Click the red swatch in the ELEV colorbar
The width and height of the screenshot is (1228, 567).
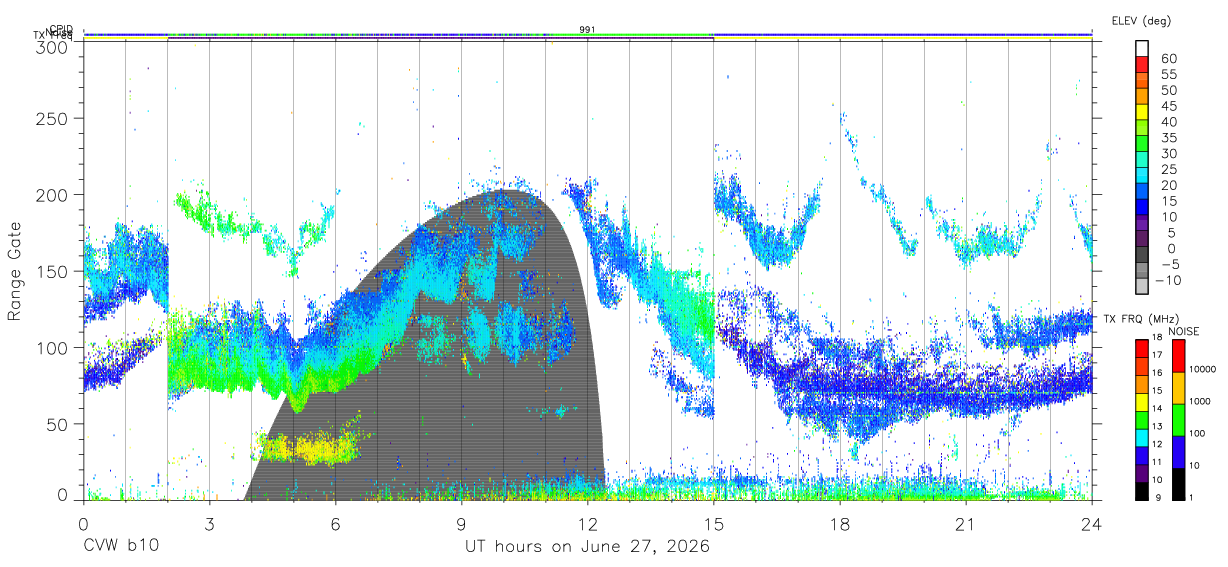tap(1143, 66)
